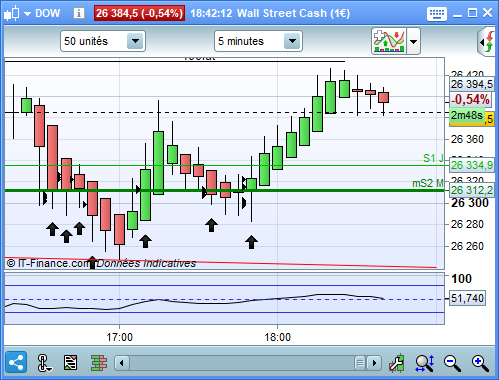Expand the 5 minutes timeframe dropdown
This screenshot has height=380, width=499.
tap(292, 41)
